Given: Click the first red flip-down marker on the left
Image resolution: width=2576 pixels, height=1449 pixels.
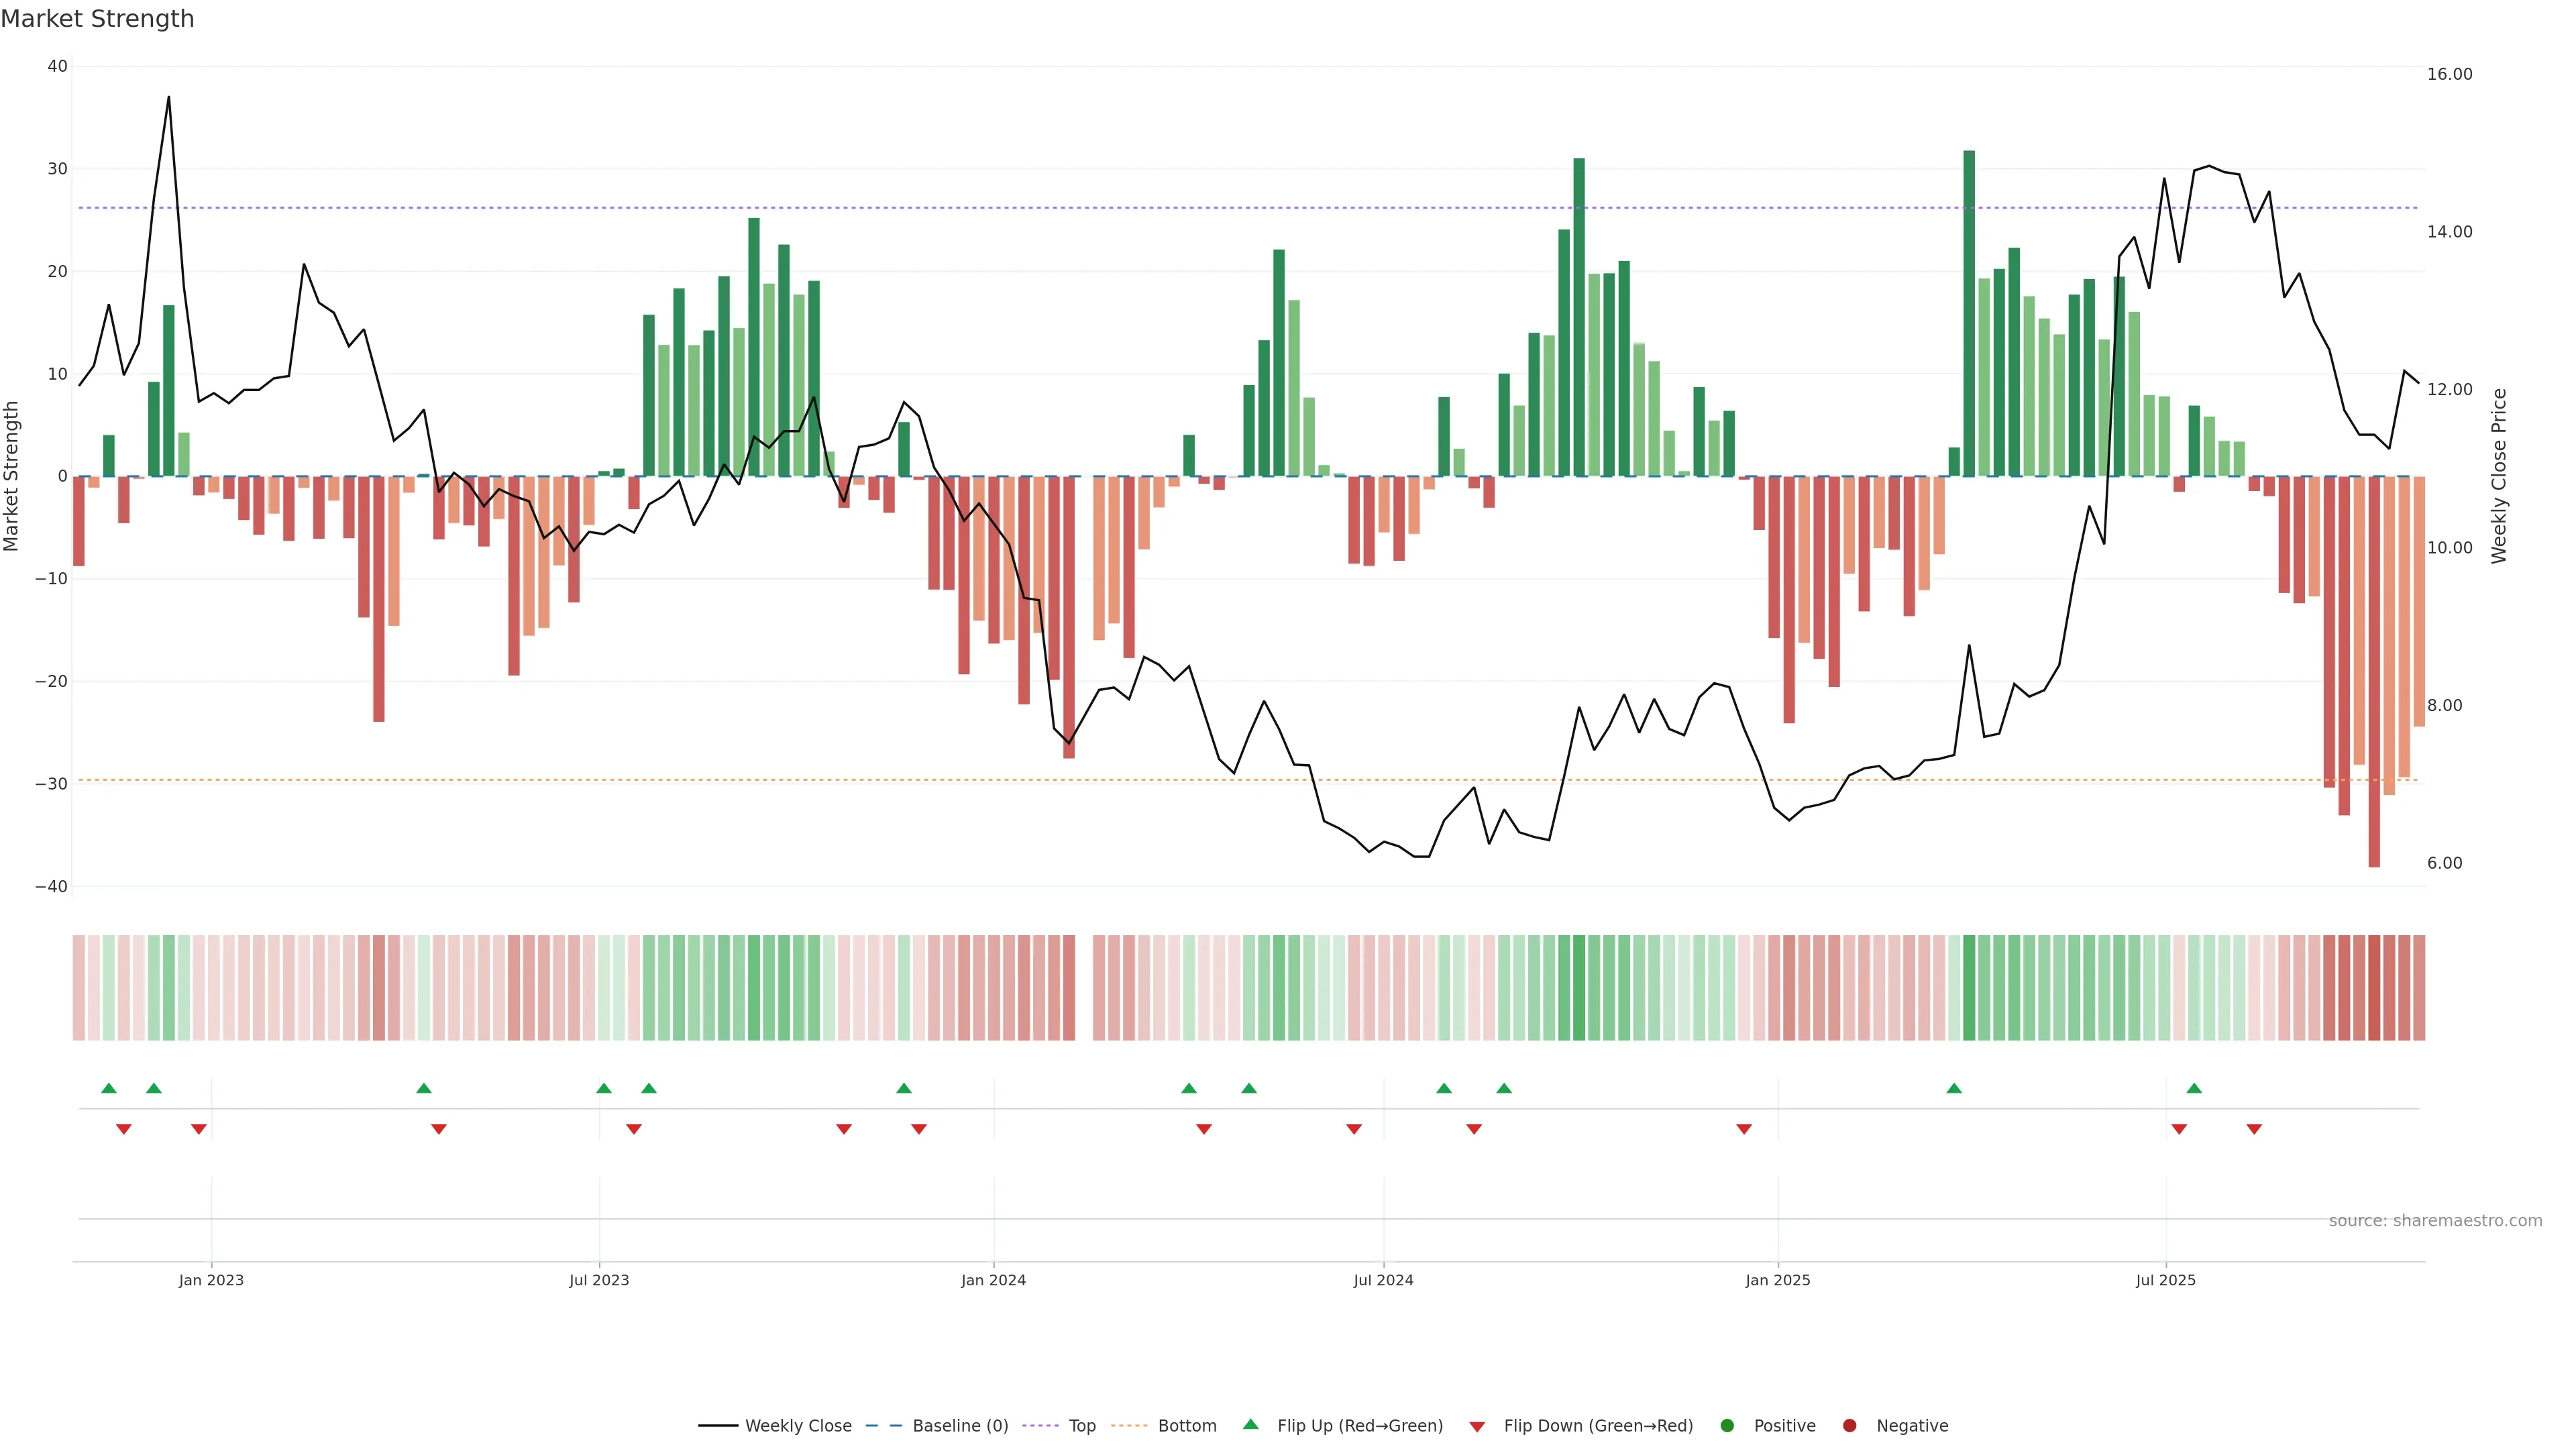Looking at the screenshot, I should 124,1129.
